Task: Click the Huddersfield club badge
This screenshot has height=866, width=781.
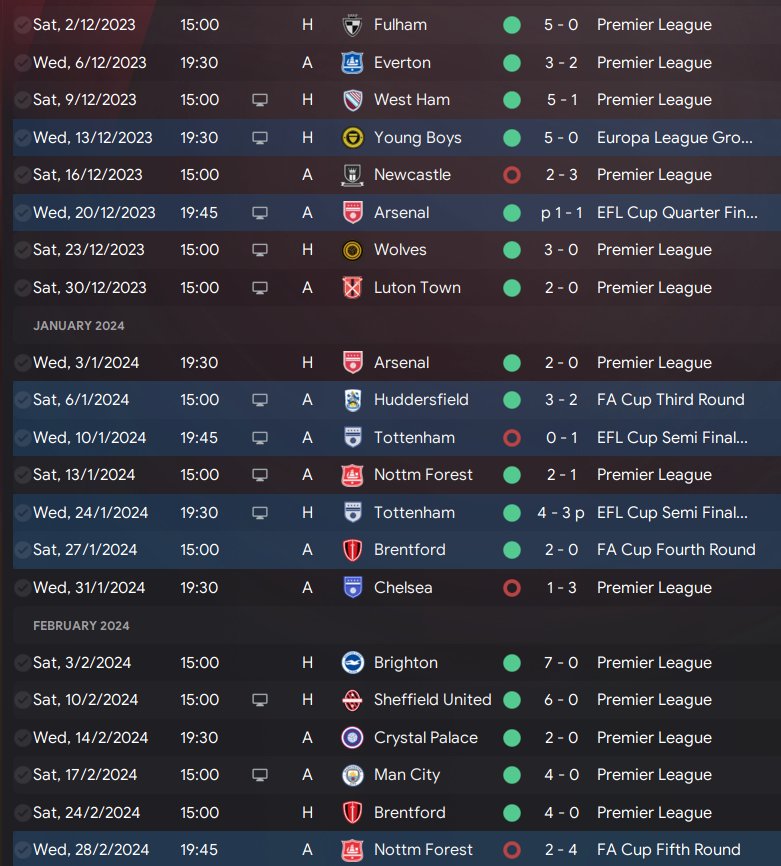Action: 351,400
